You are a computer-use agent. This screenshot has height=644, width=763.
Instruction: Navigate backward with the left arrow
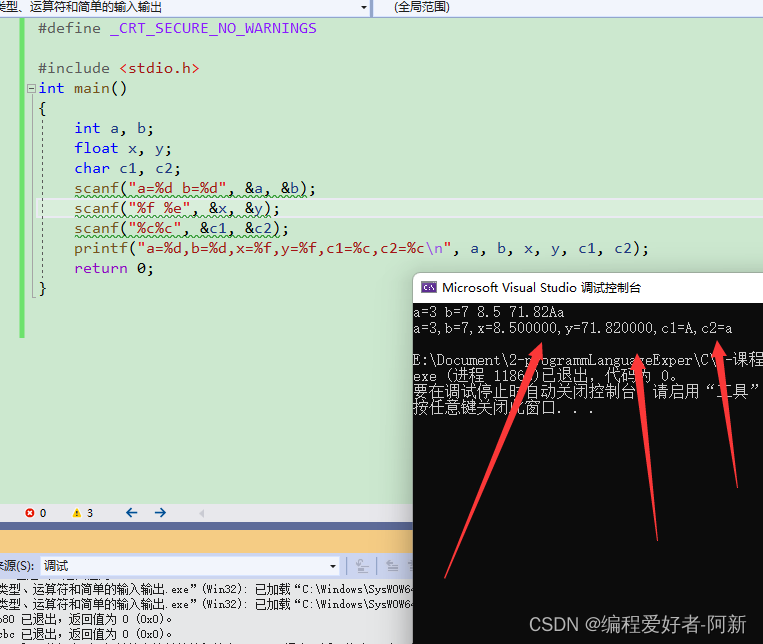[131, 513]
